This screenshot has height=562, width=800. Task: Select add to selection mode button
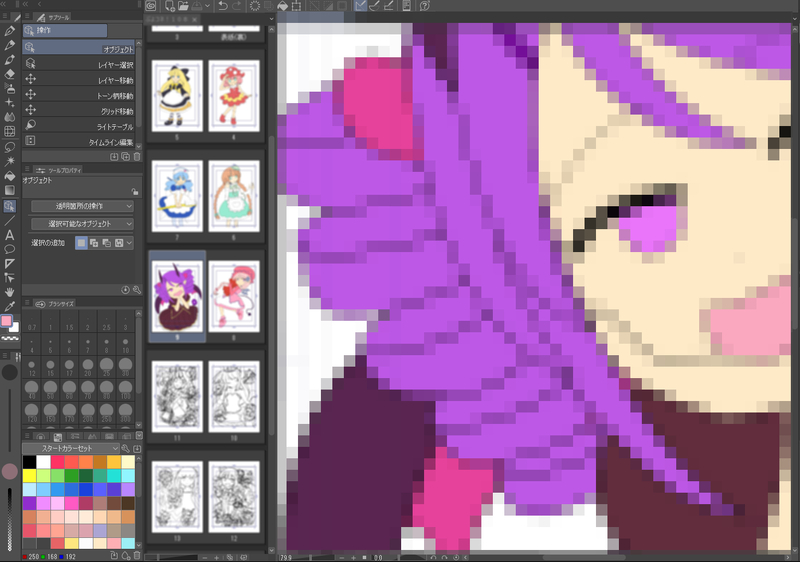click(94, 243)
